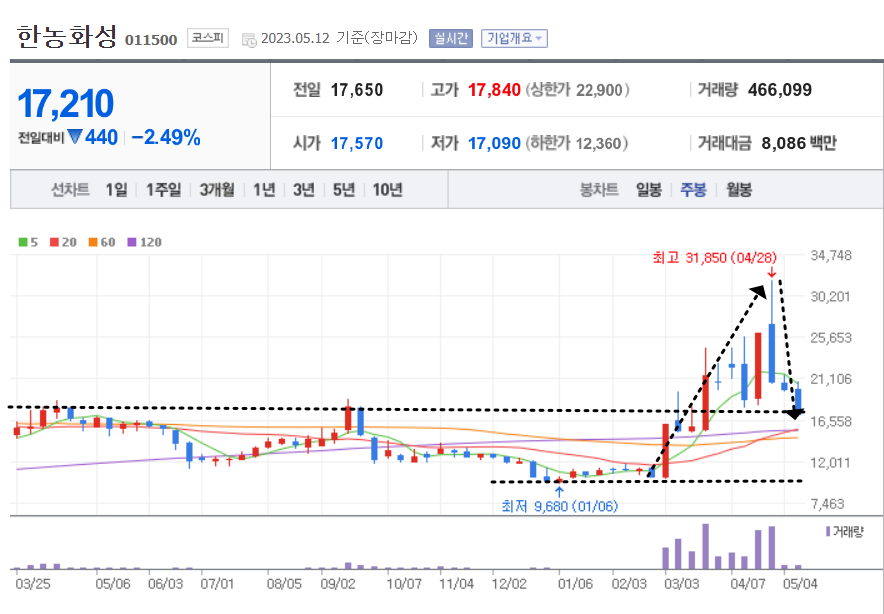Click the purple 120-period moving average swatch
Screen dimensions: 884x614
coord(132,242)
